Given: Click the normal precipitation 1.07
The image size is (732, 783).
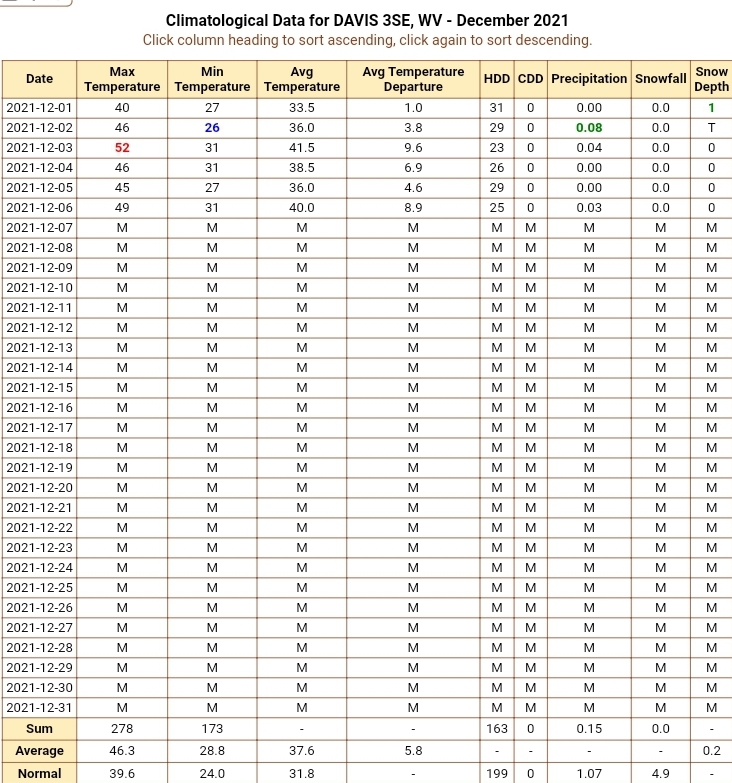Looking at the screenshot, I should [x=589, y=774].
